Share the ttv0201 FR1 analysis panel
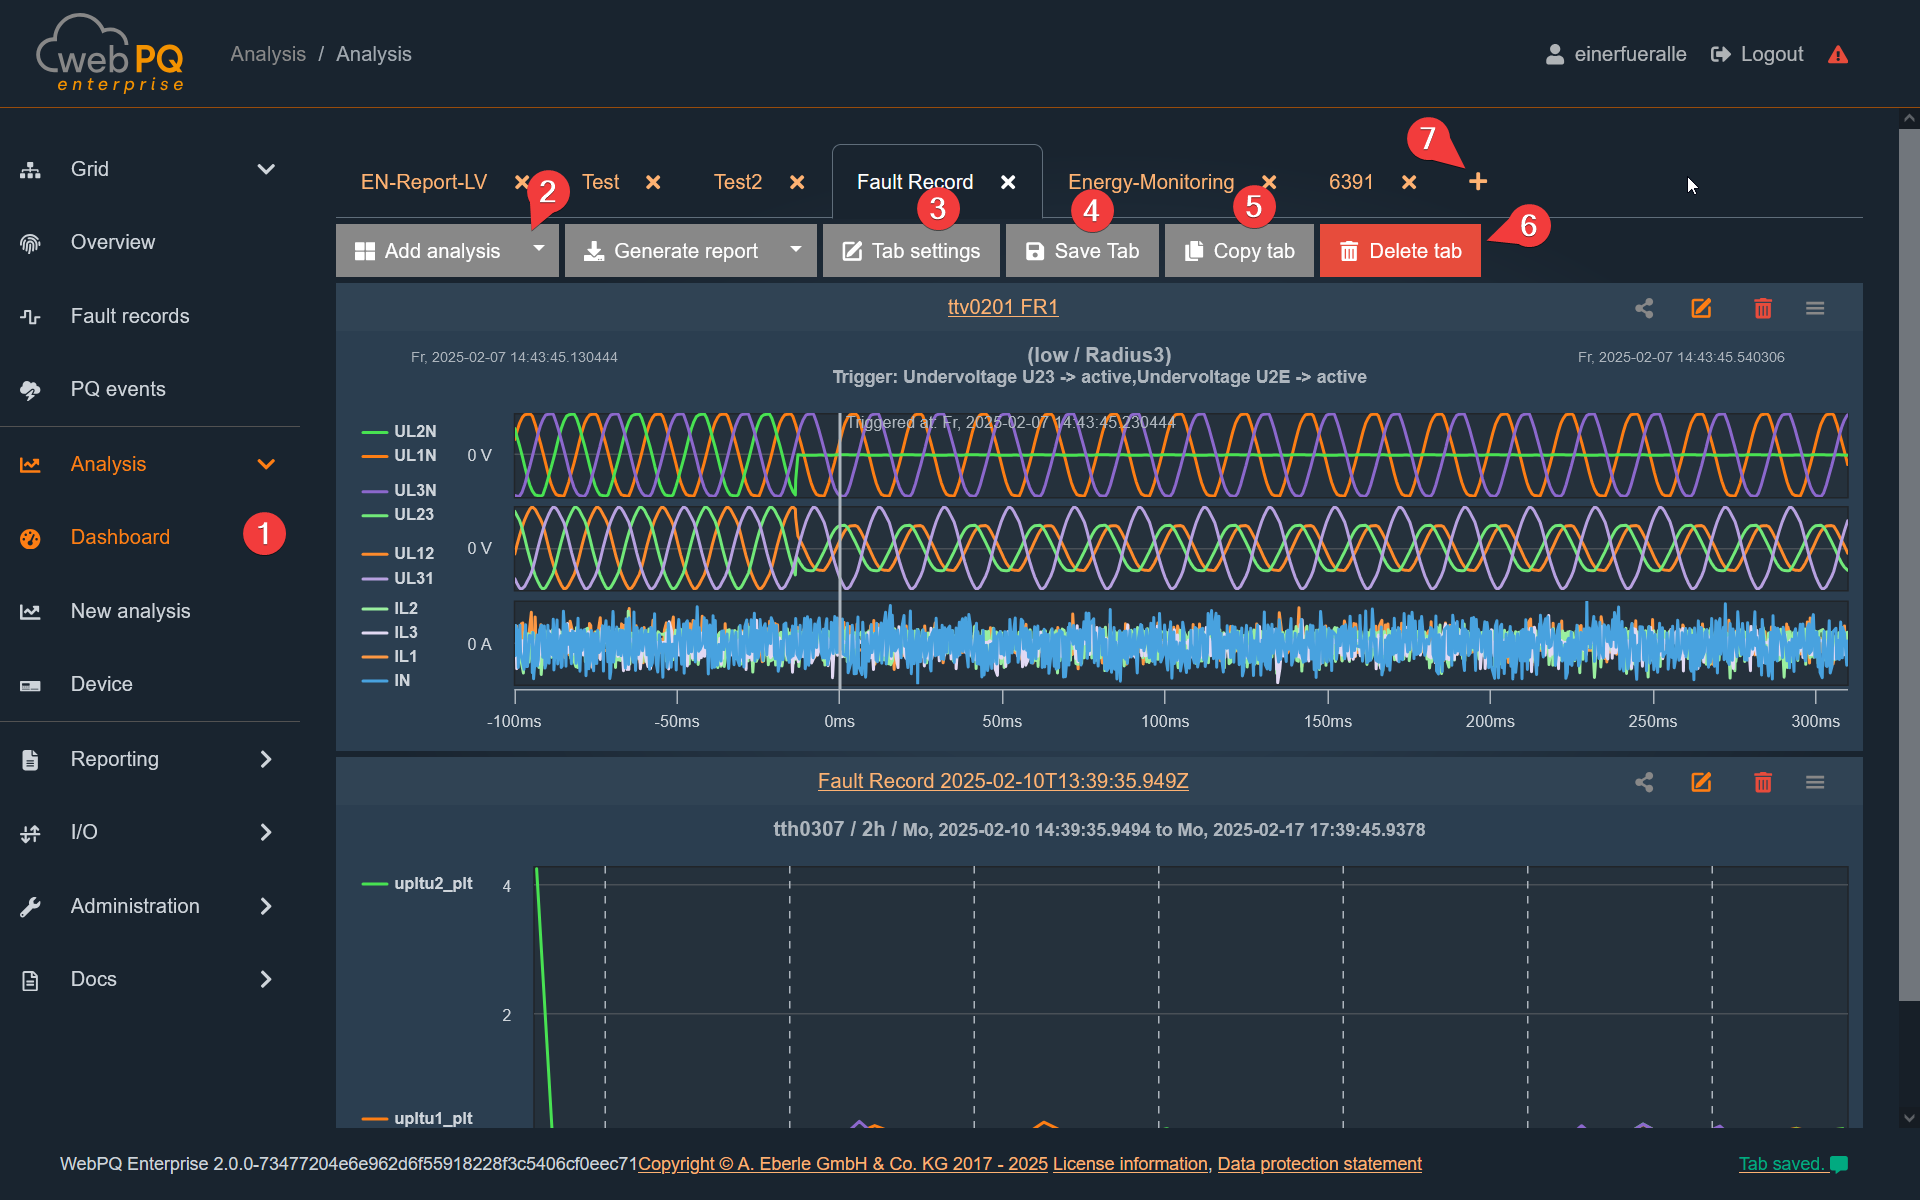1920x1200 pixels. tap(1644, 308)
